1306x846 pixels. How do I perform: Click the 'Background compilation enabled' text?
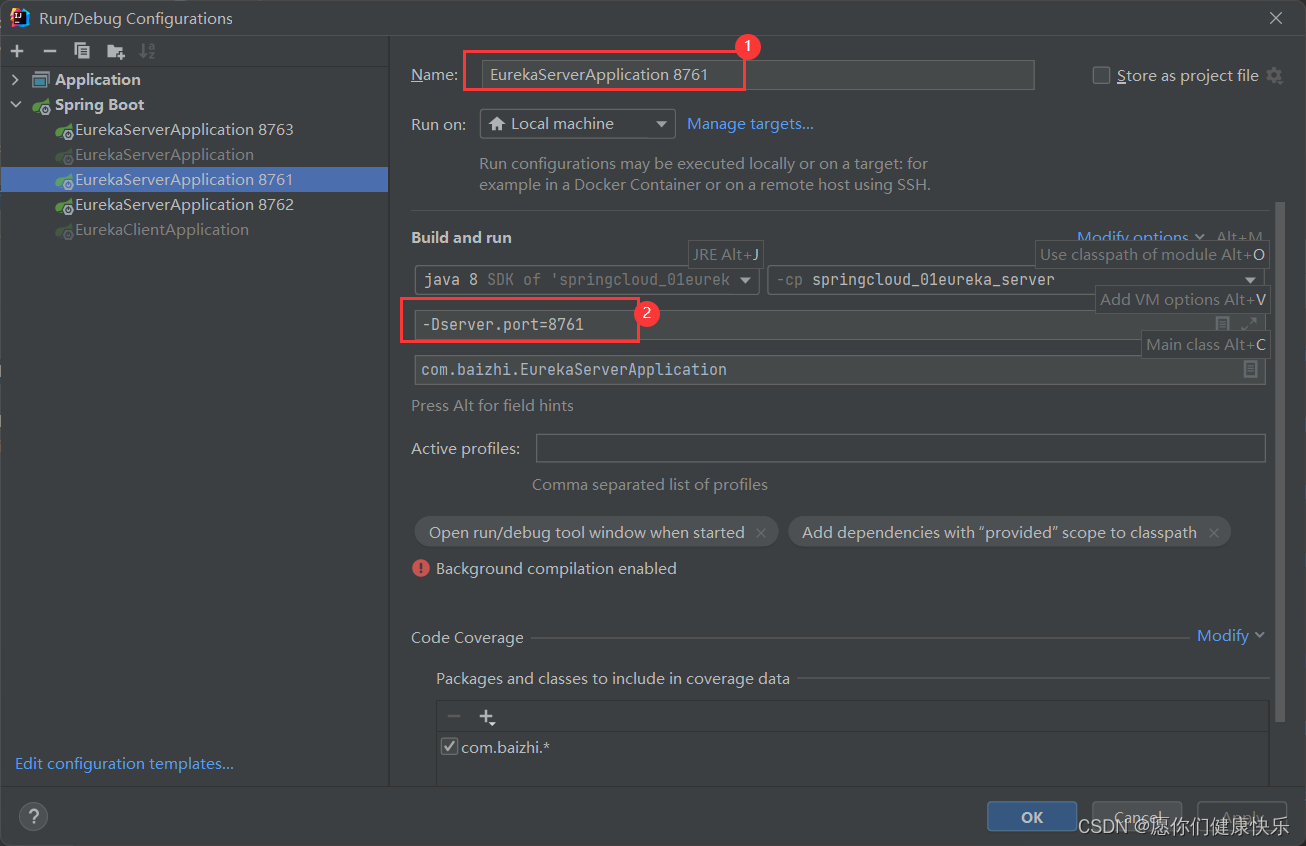click(x=556, y=568)
